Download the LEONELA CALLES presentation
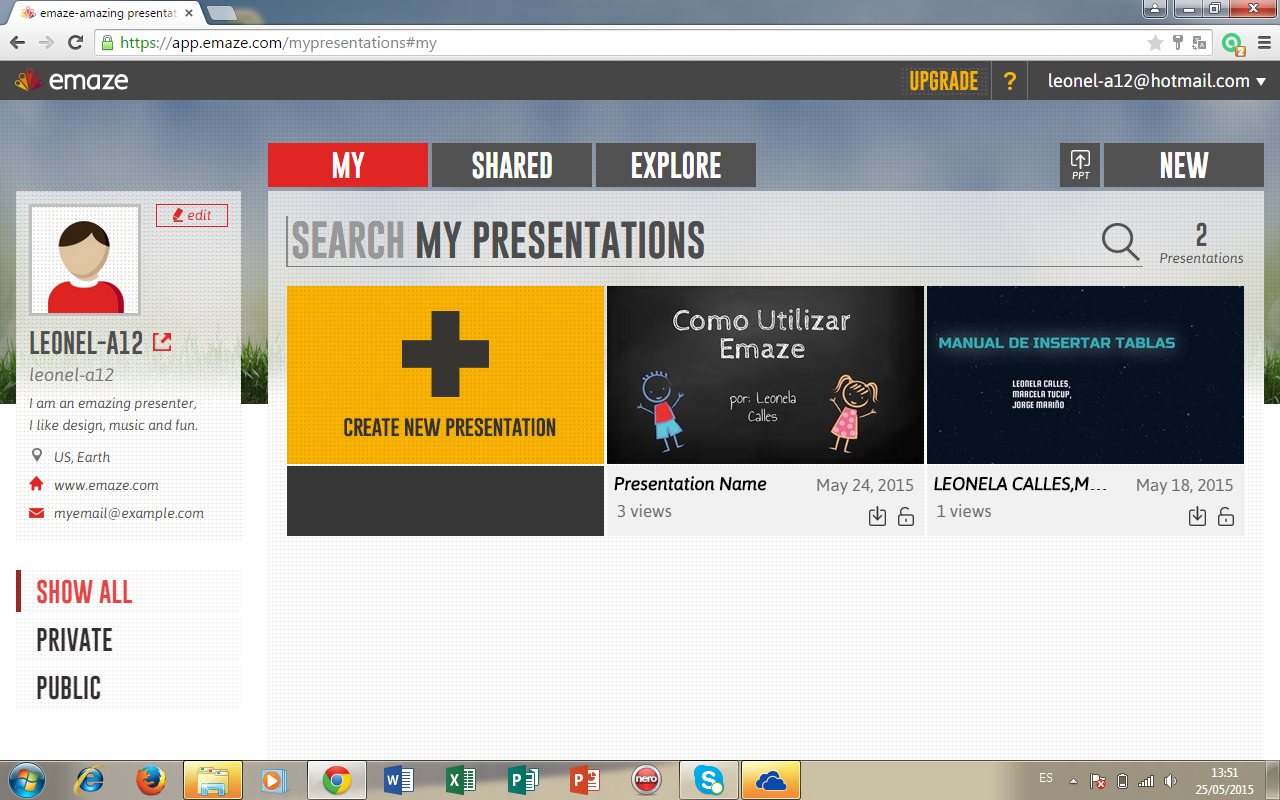The height and width of the screenshot is (800, 1280). 1197,516
